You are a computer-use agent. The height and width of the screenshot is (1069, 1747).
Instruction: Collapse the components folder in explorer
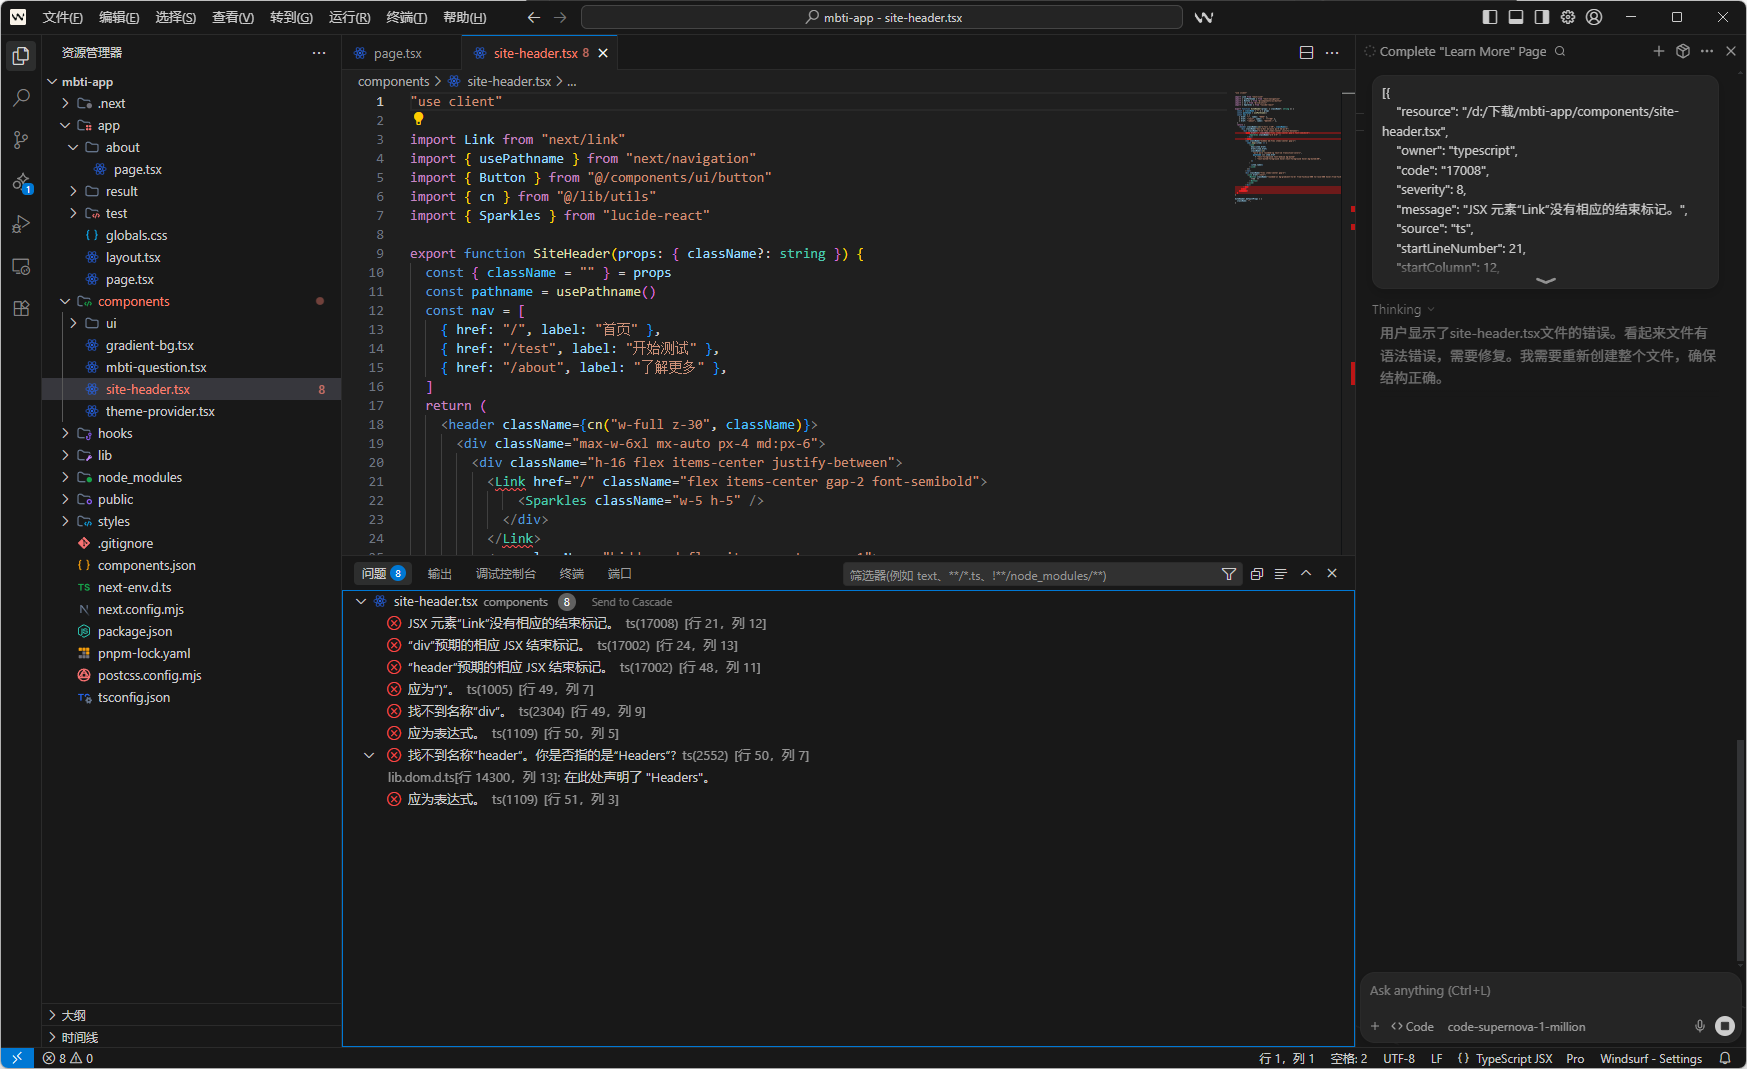133,301
